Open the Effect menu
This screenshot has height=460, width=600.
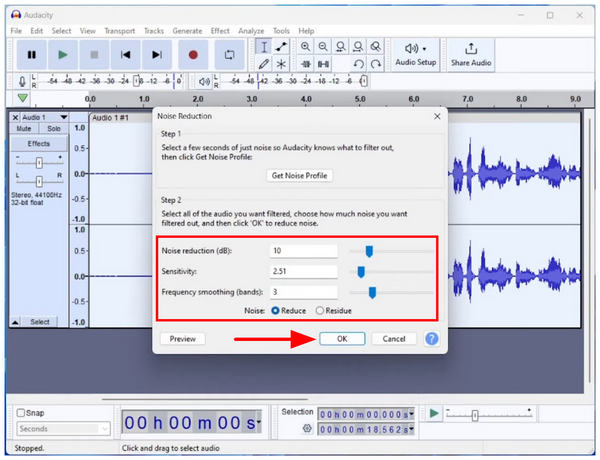coord(220,31)
